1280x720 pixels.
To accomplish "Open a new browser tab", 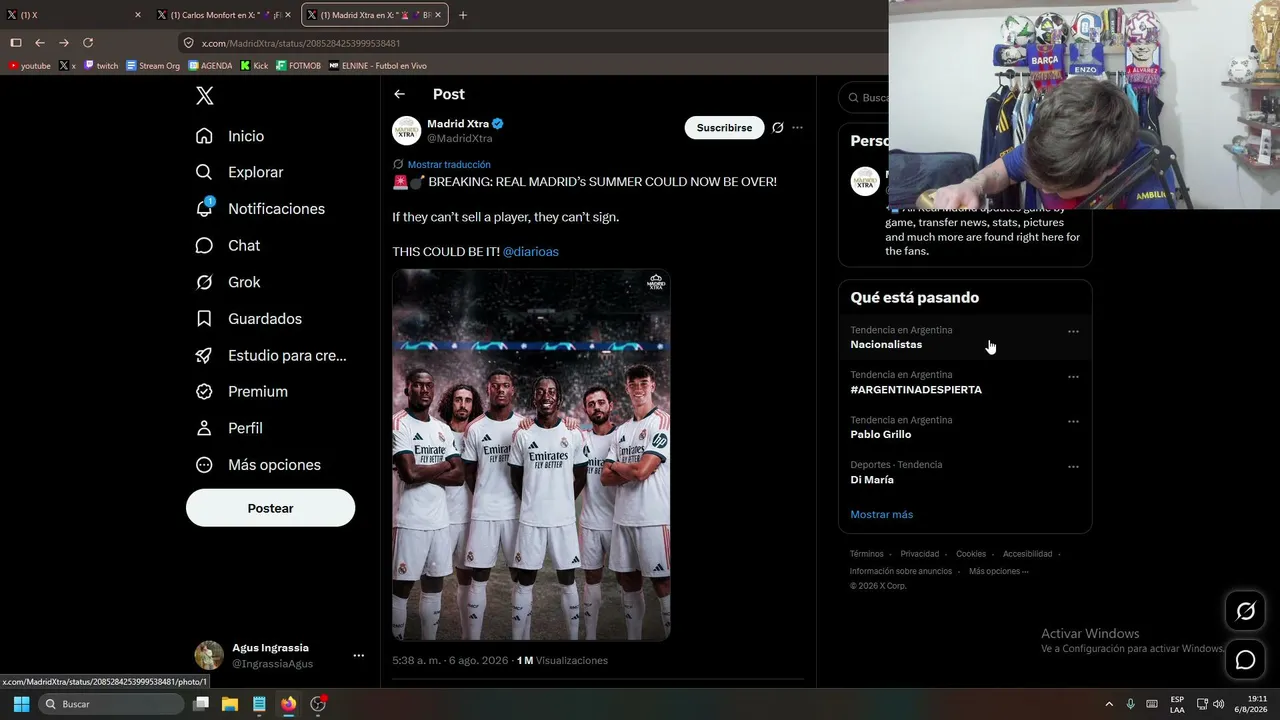I will point(462,15).
